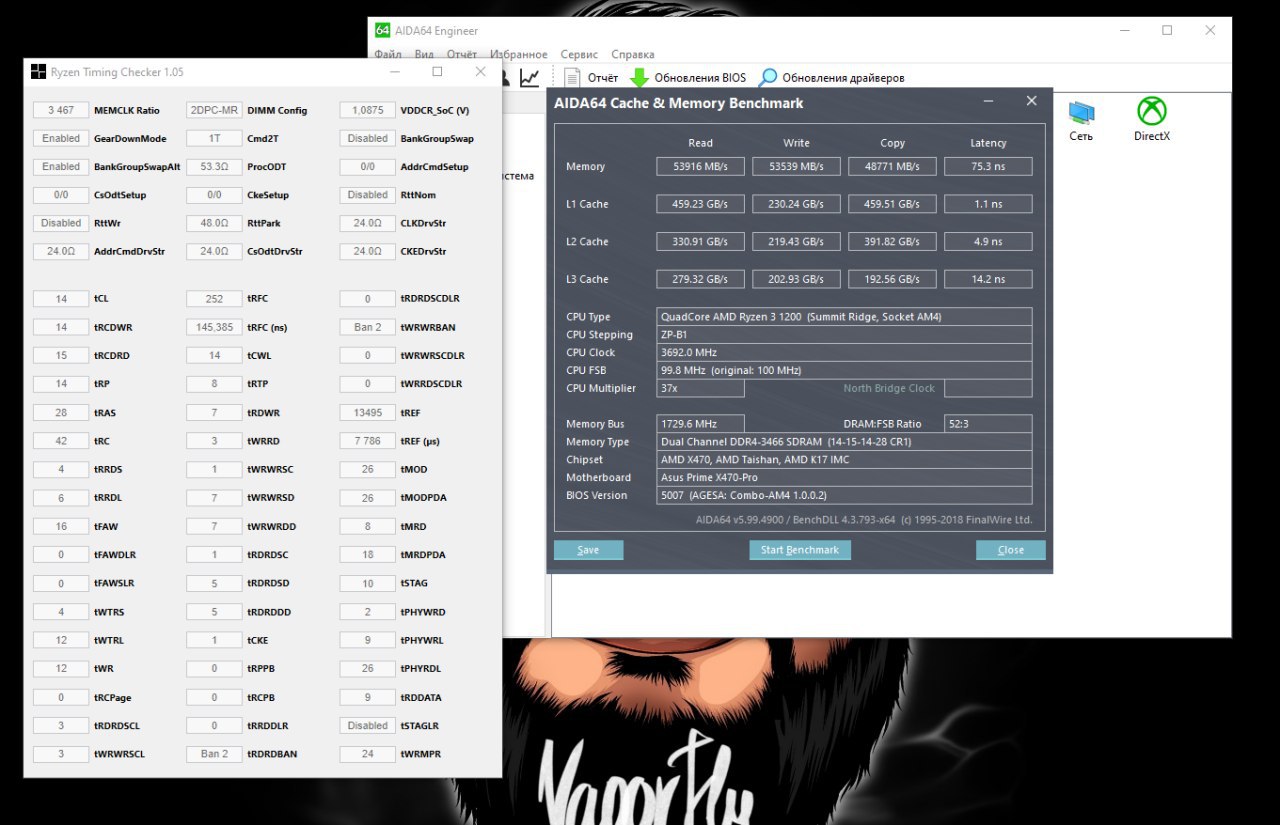Click the tREF 13495 value field
The width and height of the screenshot is (1280, 825).
[x=368, y=412]
